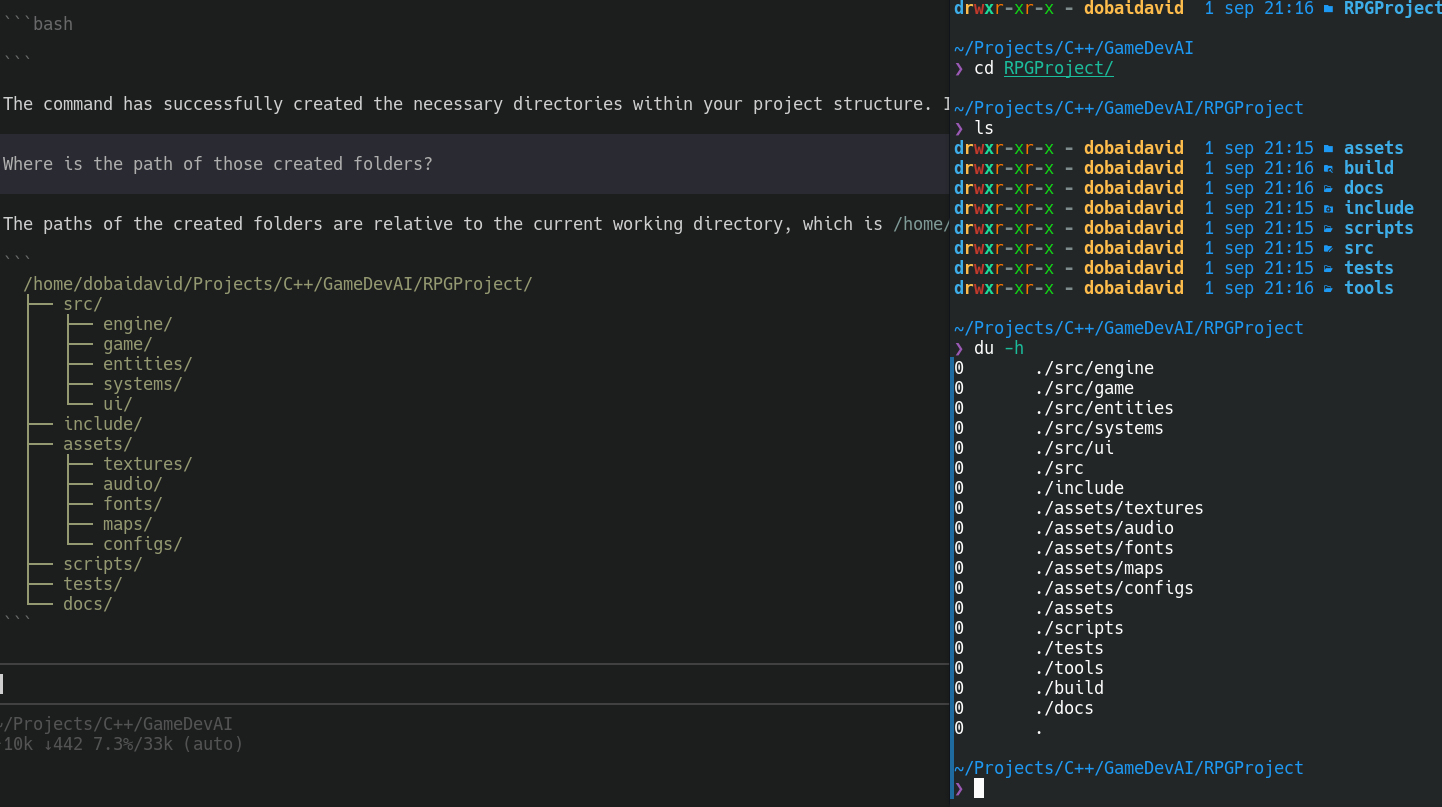Select the assets/ tree entry
The height and width of the screenshot is (807, 1442).
98,444
